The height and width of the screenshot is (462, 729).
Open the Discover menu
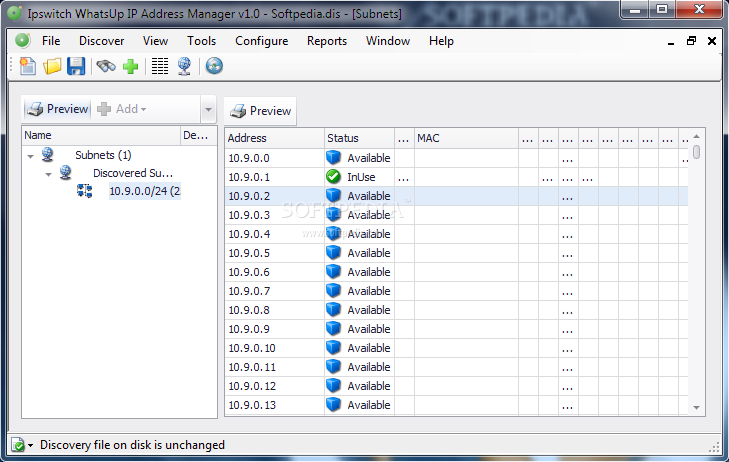pyautogui.click(x=101, y=41)
